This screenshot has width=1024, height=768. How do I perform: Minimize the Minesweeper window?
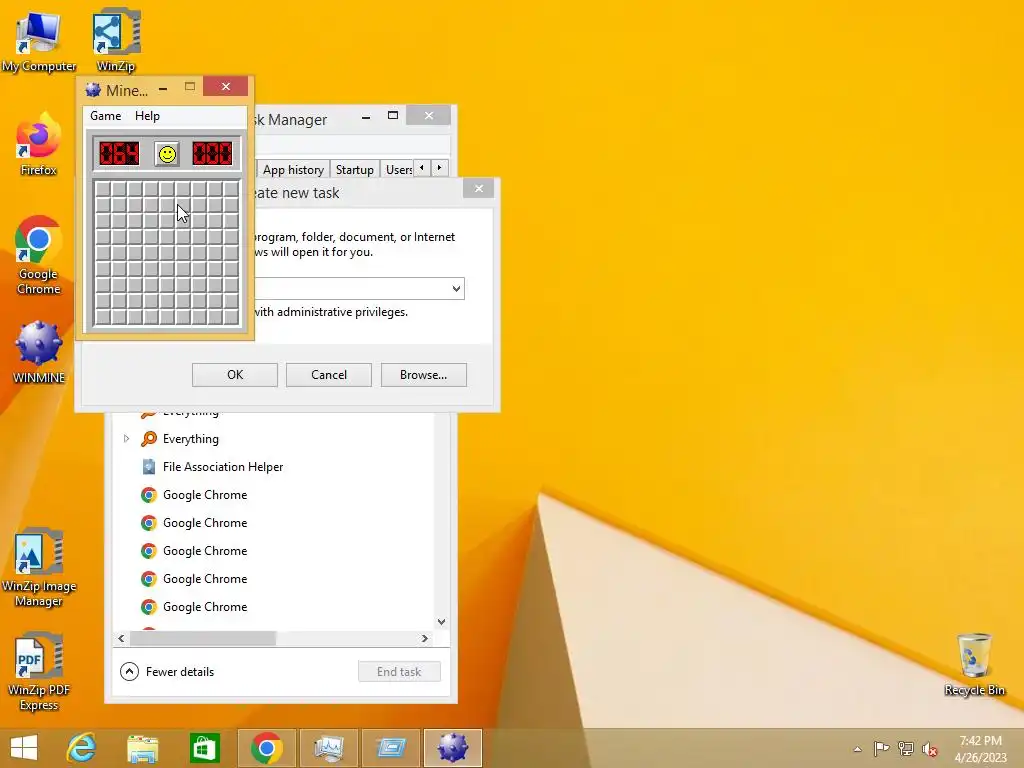(163, 89)
